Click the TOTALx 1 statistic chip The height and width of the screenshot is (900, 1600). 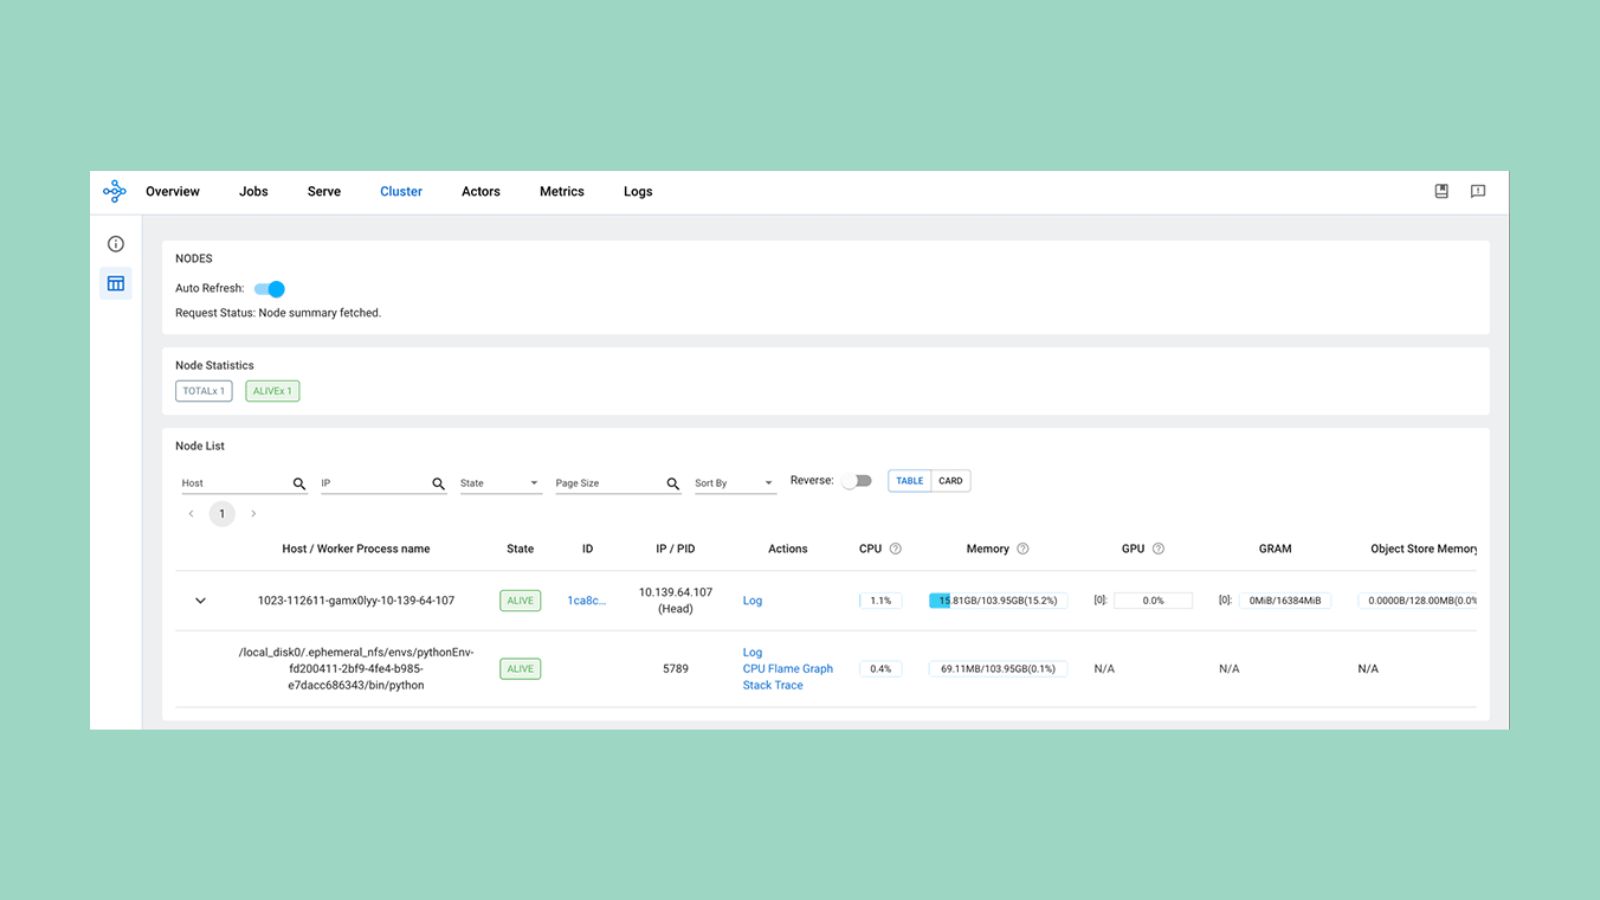[204, 391]
